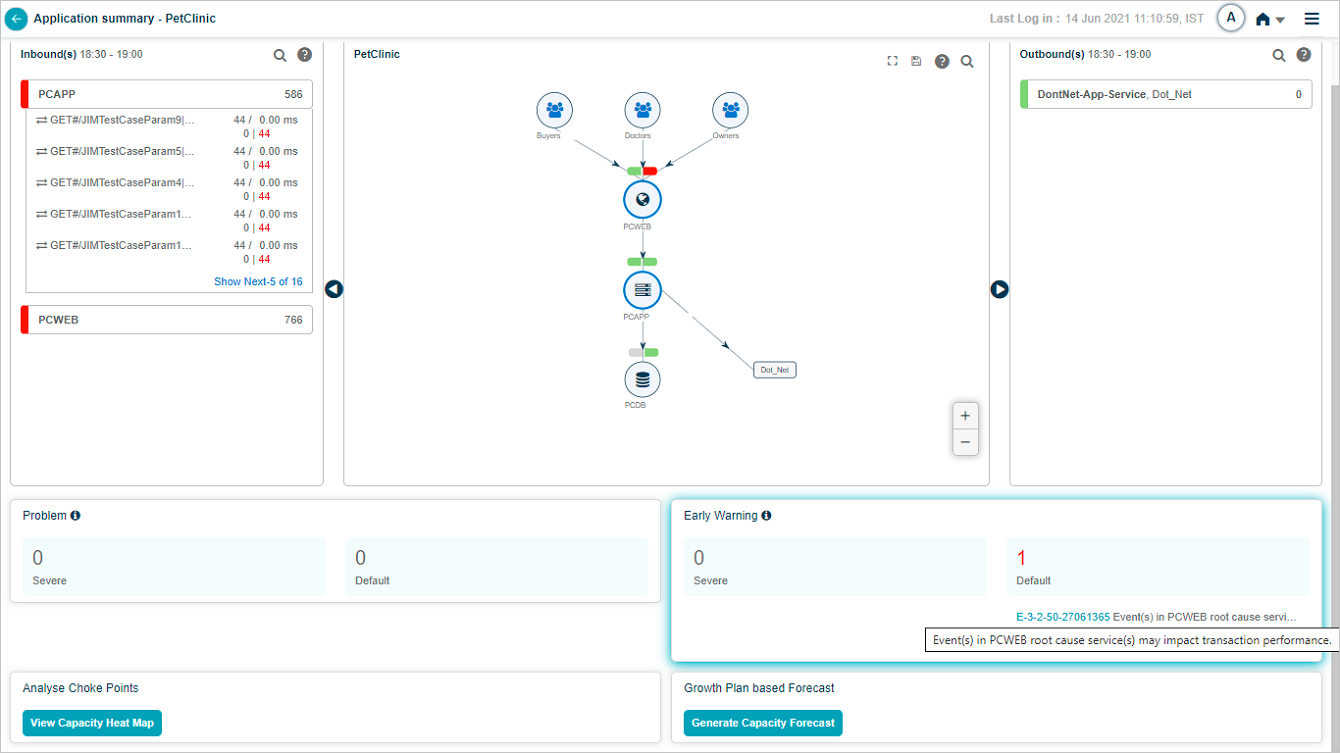Click Generate Capacity Forecast button
The width and height of the screenshot is (1340, 753).
pos(763,723)
